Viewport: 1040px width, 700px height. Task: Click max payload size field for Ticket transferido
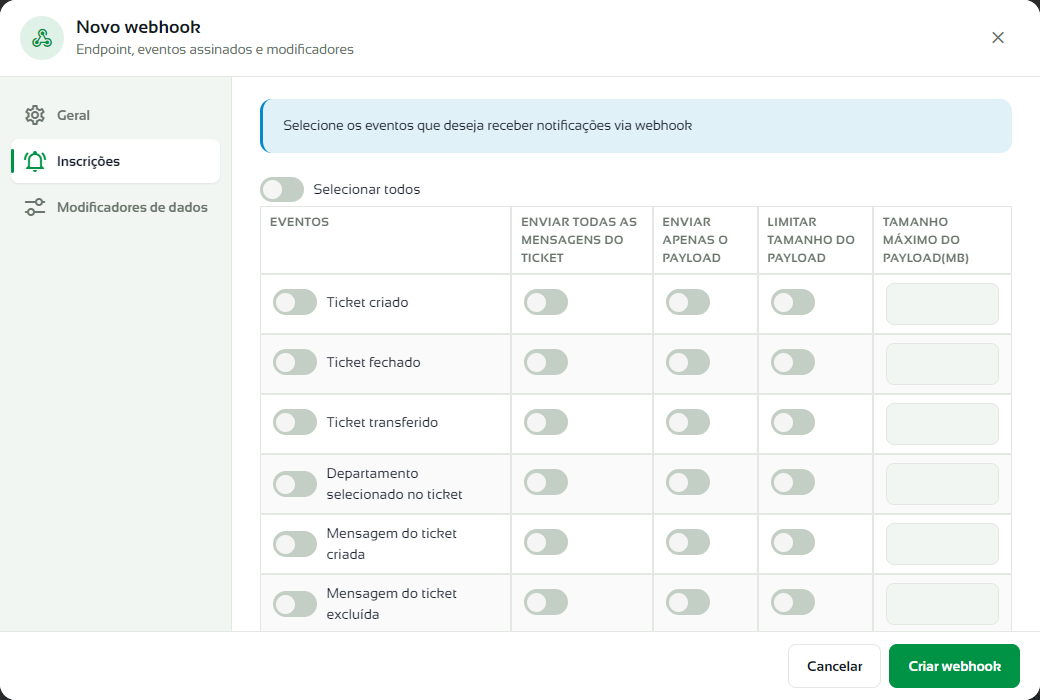pyautogui.click(x=942, y=424)
